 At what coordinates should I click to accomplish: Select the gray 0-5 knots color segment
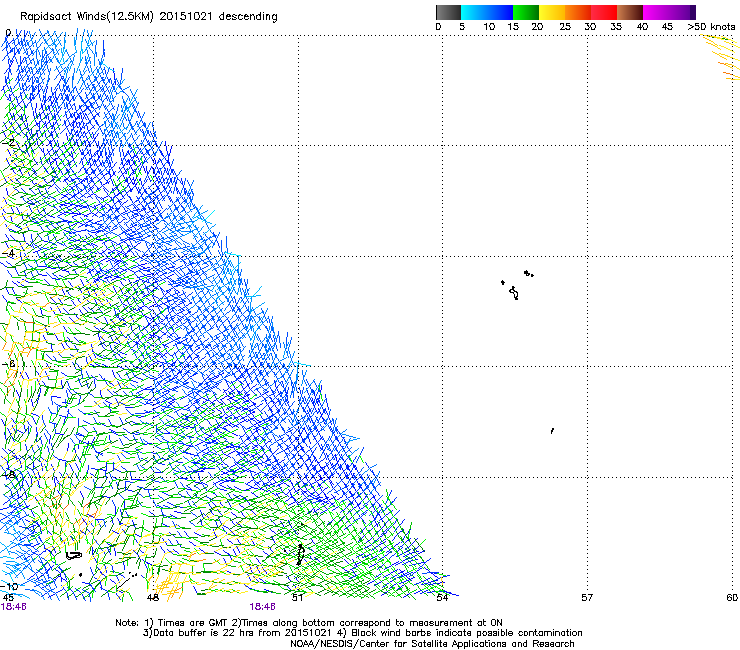[x=448, y=12]
